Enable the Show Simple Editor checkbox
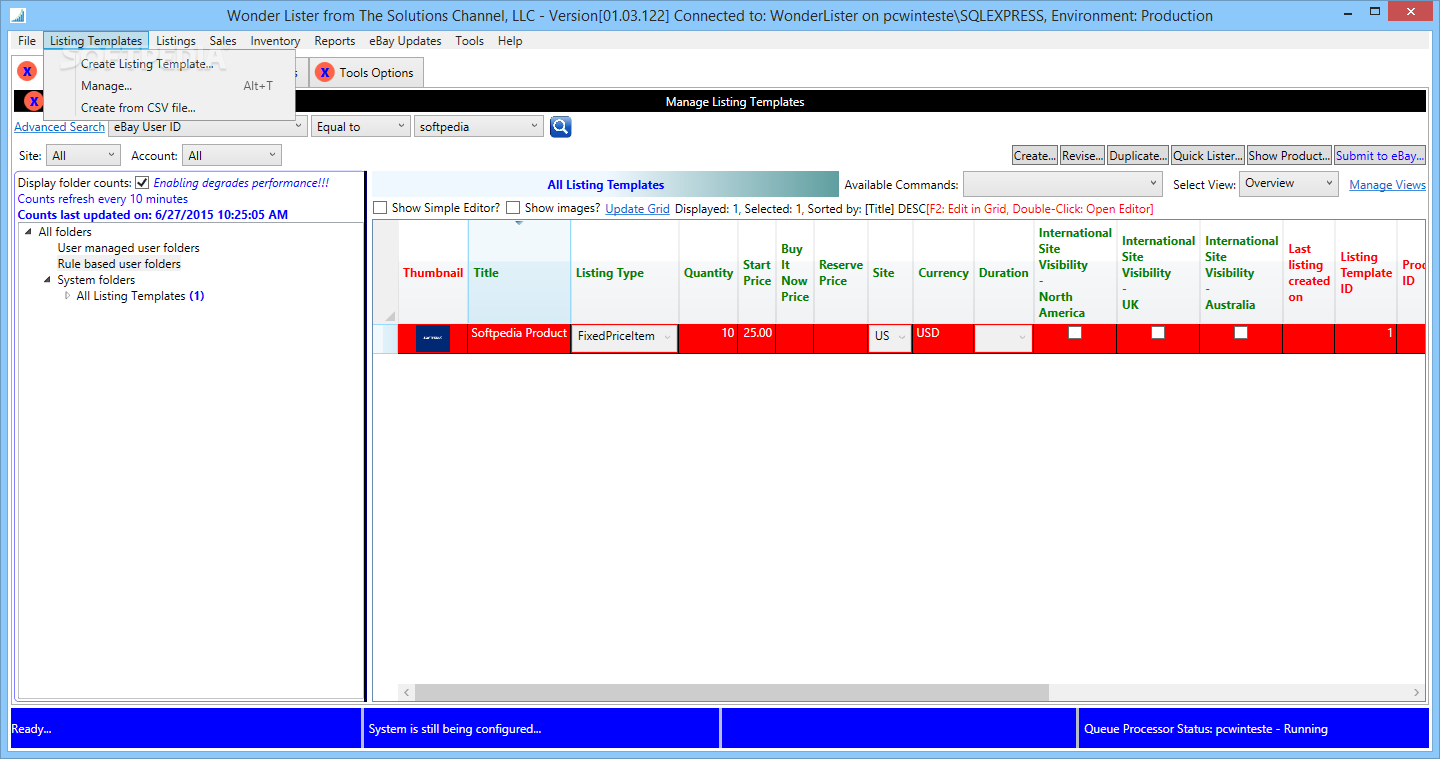Image resolution: width=1440 pixels, height=759 pixels. (x=380, y=208)
